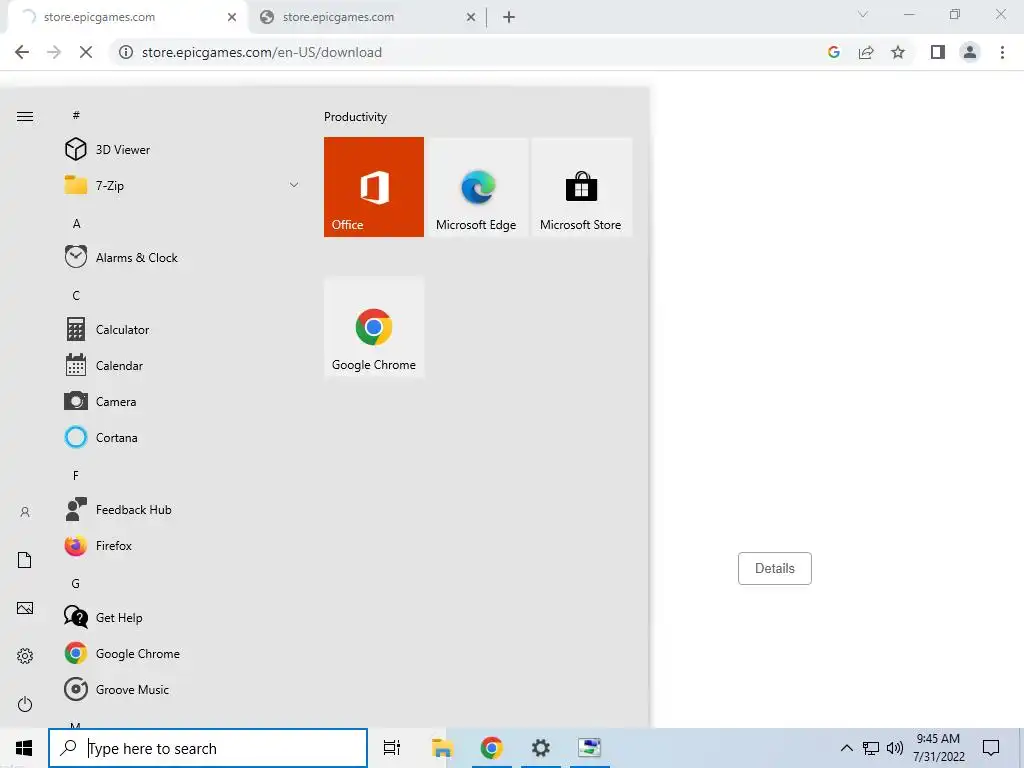Open the 7-Zip folder icon
Viewport: 1024px width, 768px height.
click(x=76, y=185)
